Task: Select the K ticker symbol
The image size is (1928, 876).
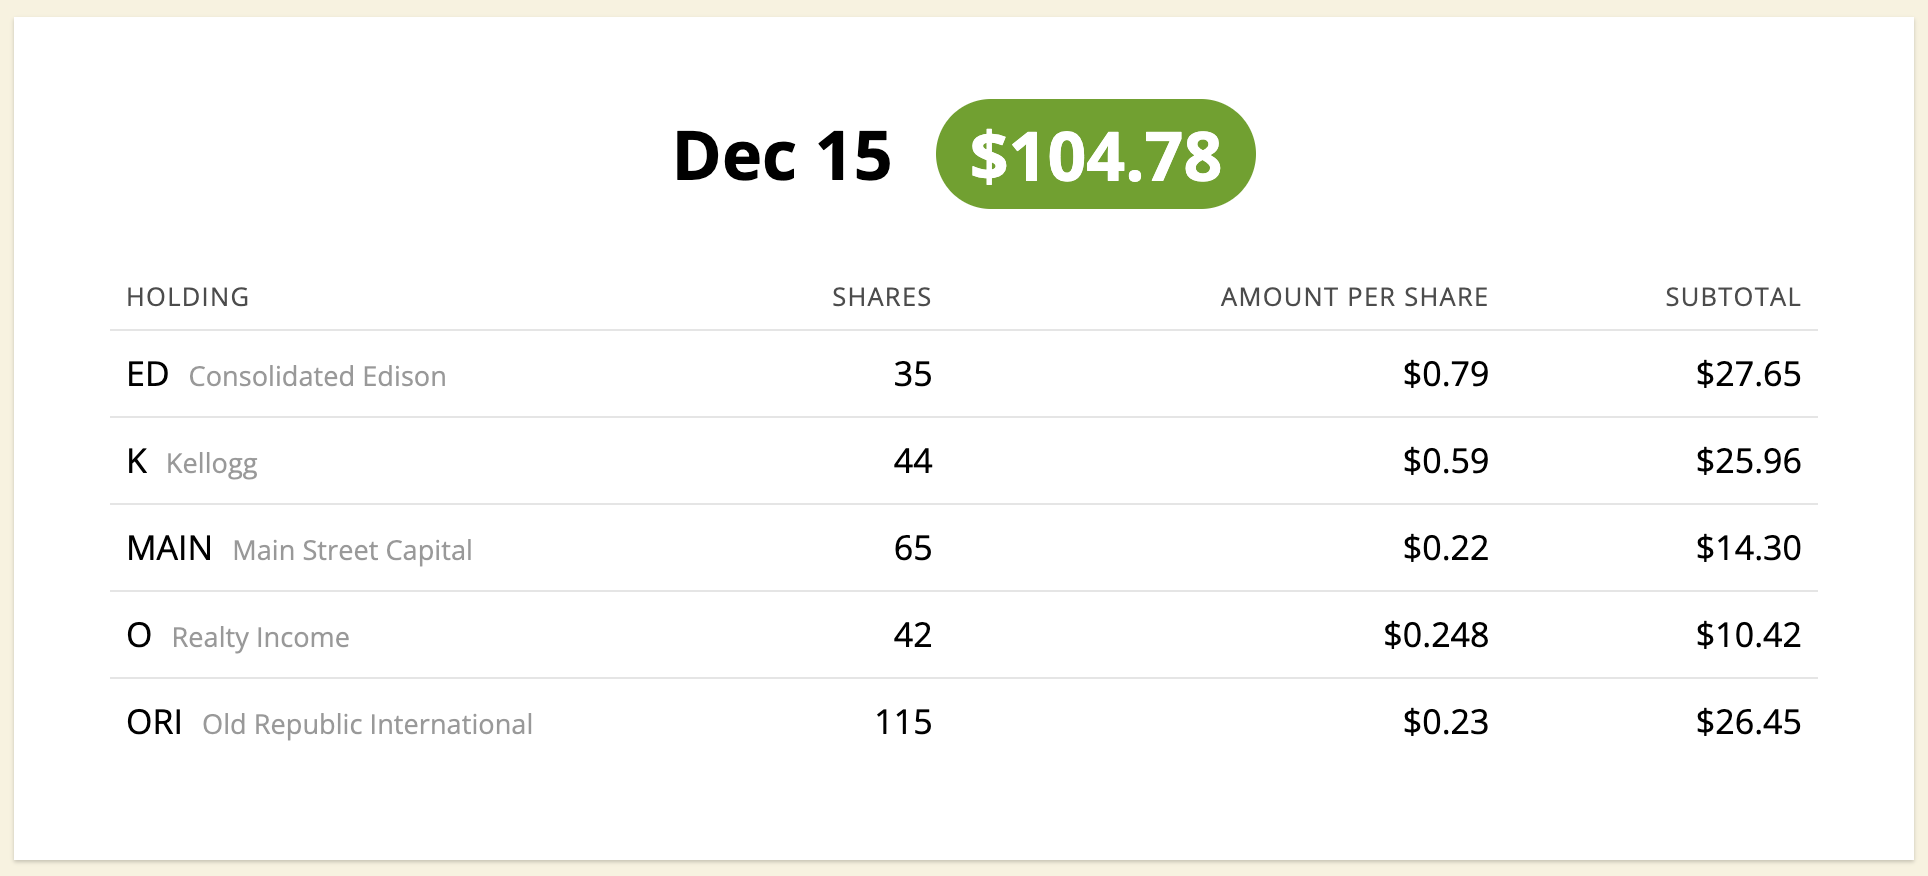Action: (x=137, y=461)
